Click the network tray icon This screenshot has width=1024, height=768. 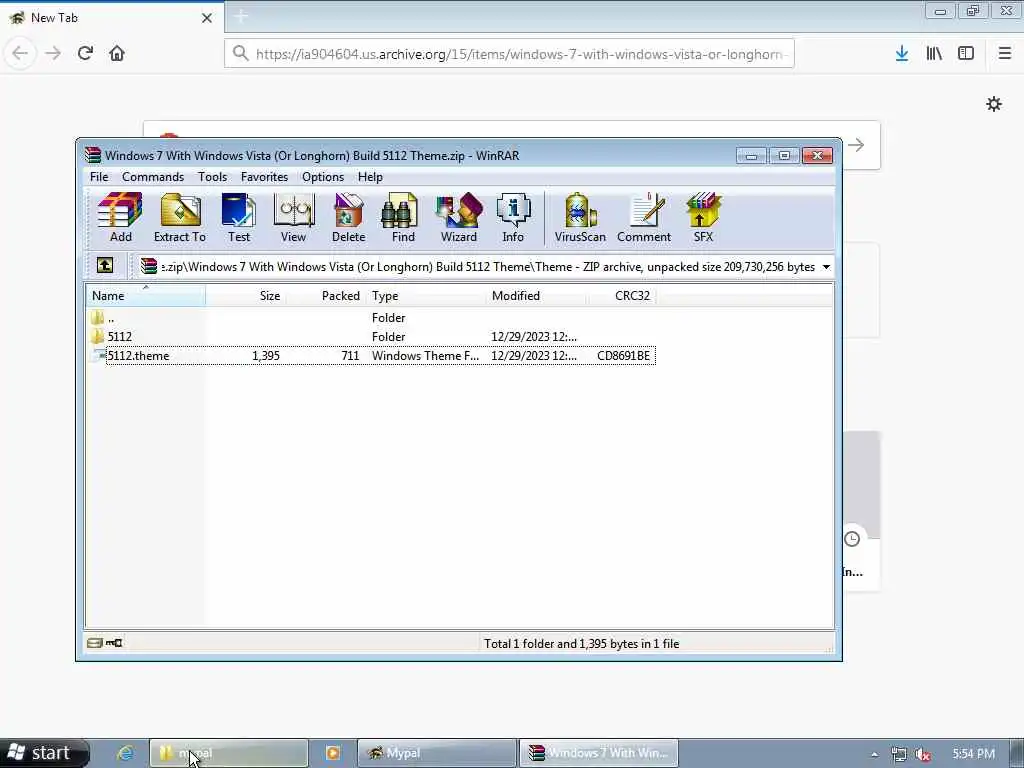[899, 754]
